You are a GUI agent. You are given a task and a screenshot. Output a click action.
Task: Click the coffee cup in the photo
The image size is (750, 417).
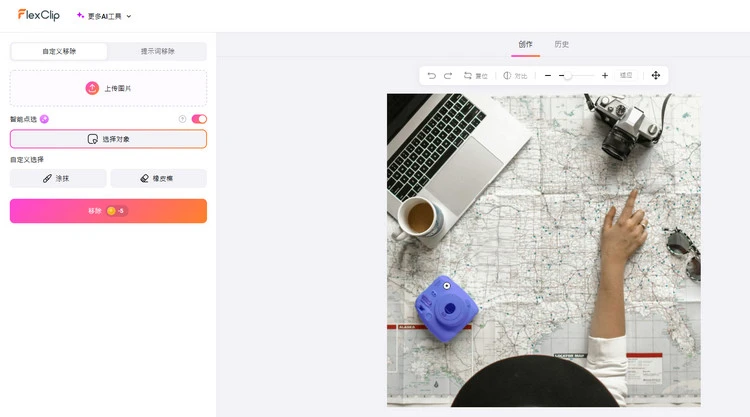coord(420,218)
